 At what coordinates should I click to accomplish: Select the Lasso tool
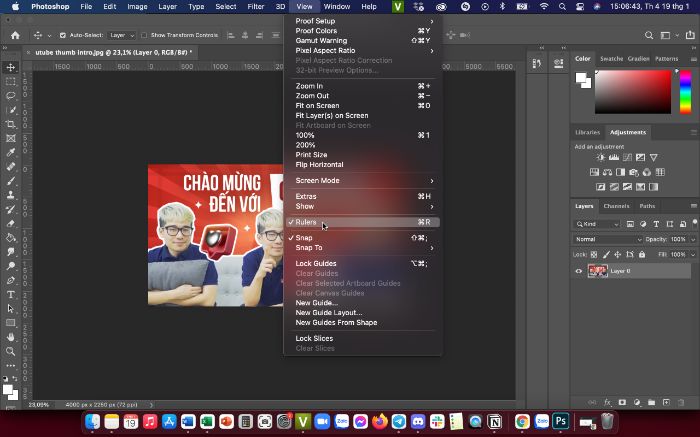(x=11, y=96)
